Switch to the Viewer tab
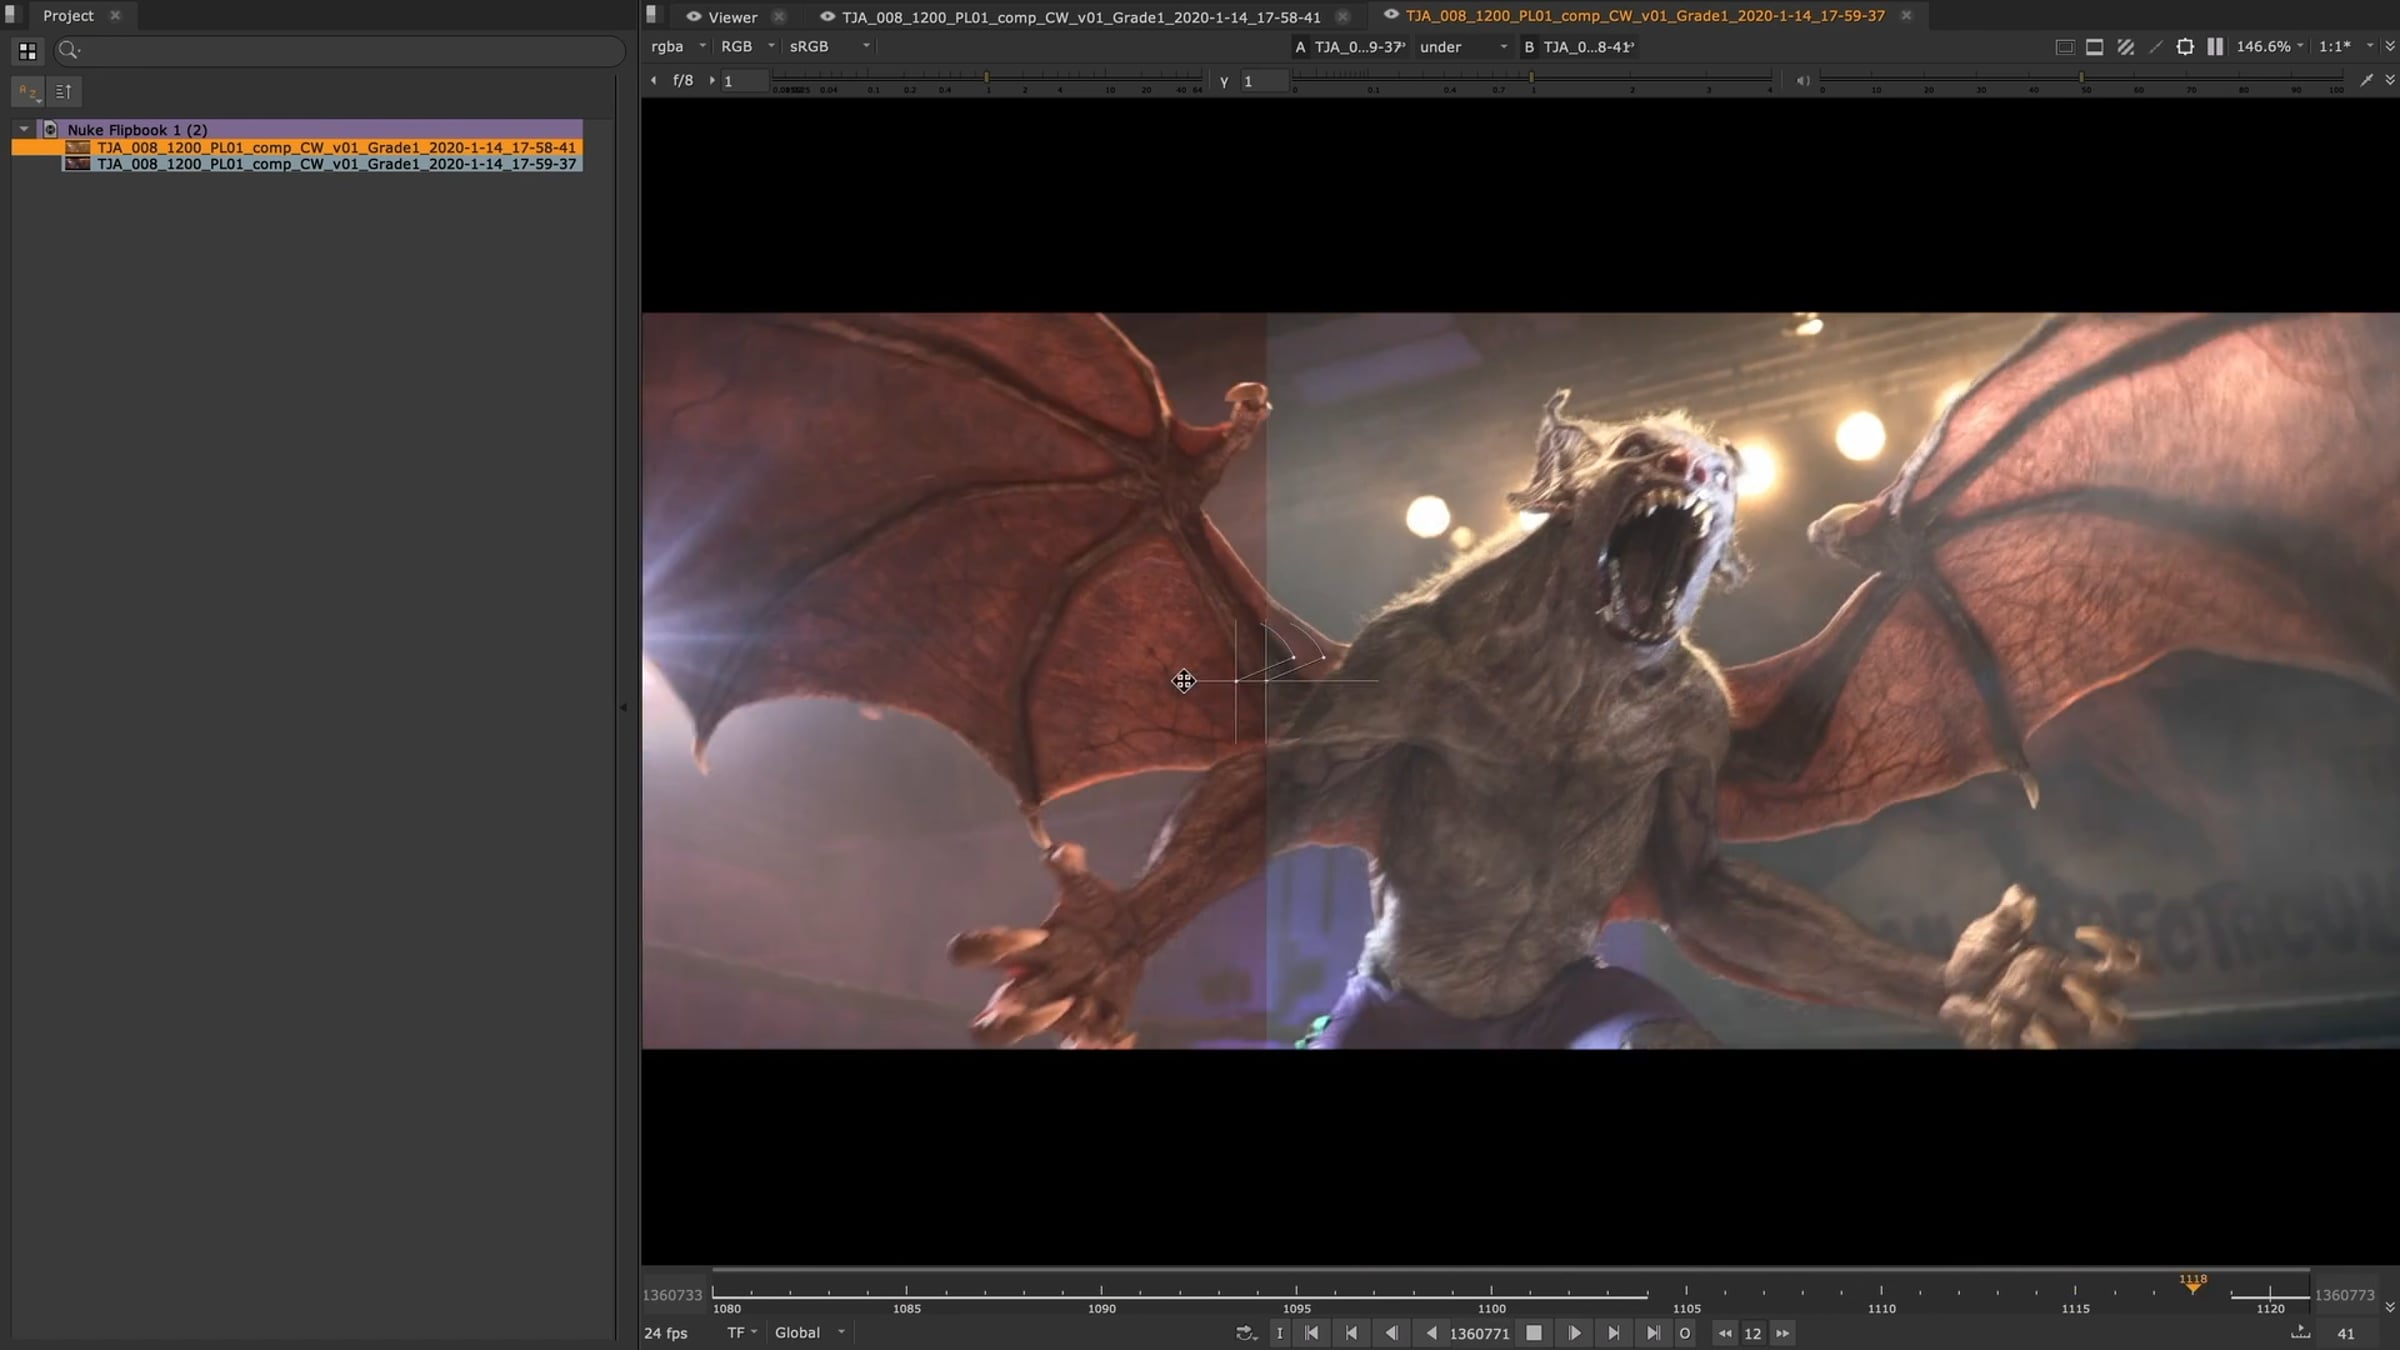Image resolution: width=2400 pixels, height=1350 pixels. point(733,17)
